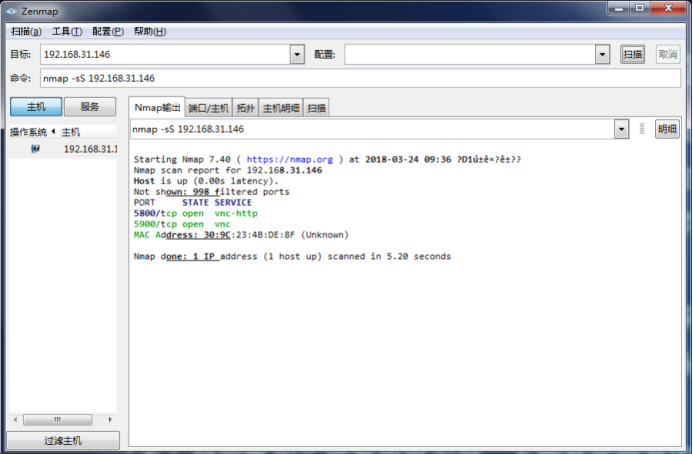
Task: Sort by the 操作系统 column header
Action: point(33,132)
